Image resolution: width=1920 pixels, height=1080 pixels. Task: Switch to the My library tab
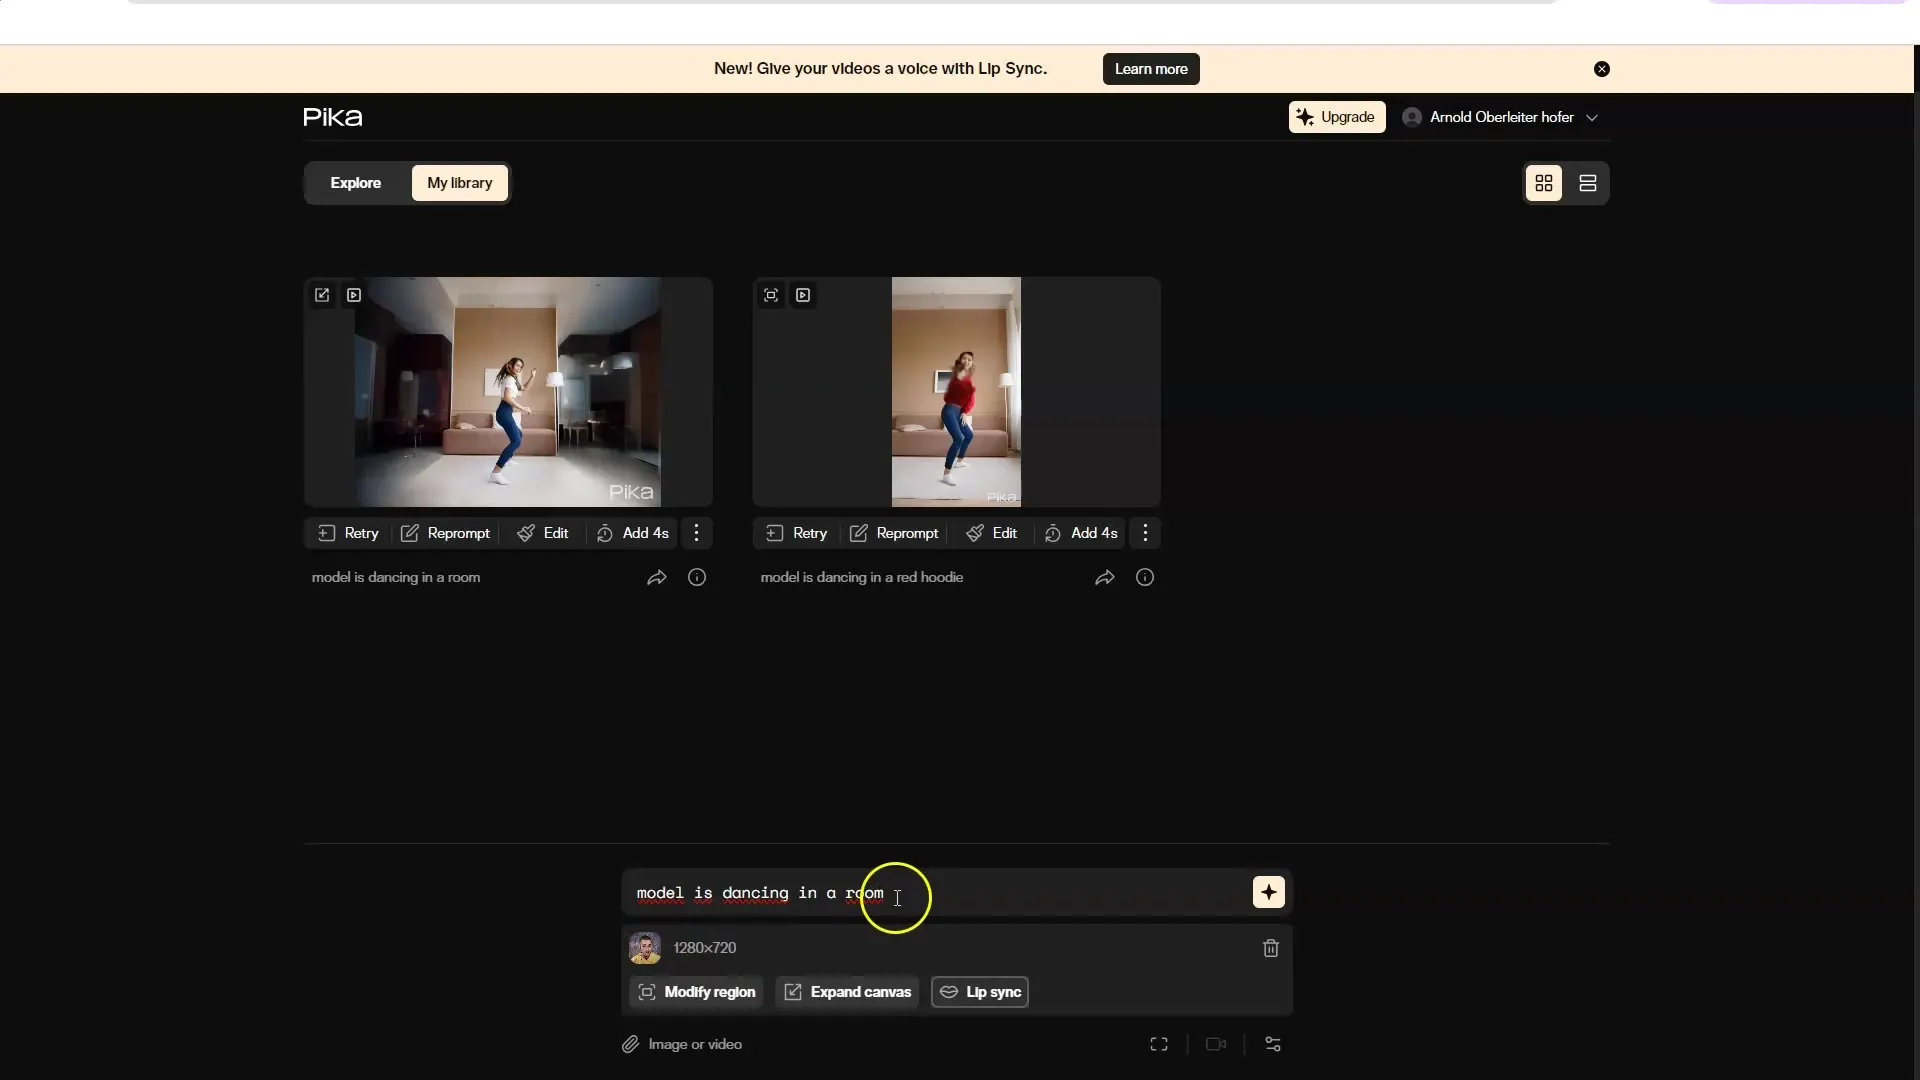tap(460, 183)
